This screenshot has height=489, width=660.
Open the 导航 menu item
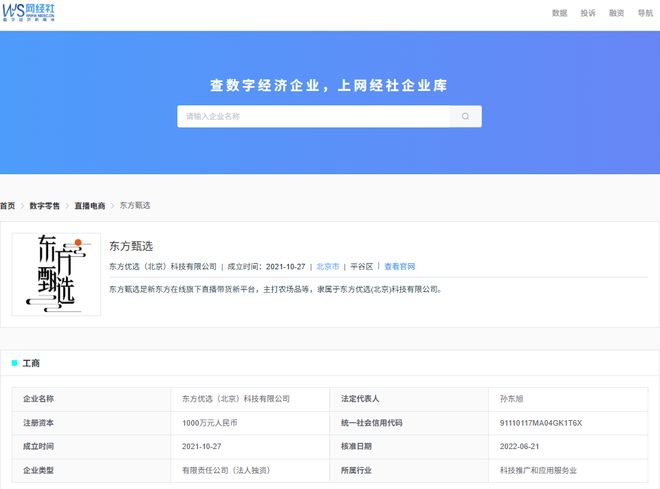(x=645, y=13)
